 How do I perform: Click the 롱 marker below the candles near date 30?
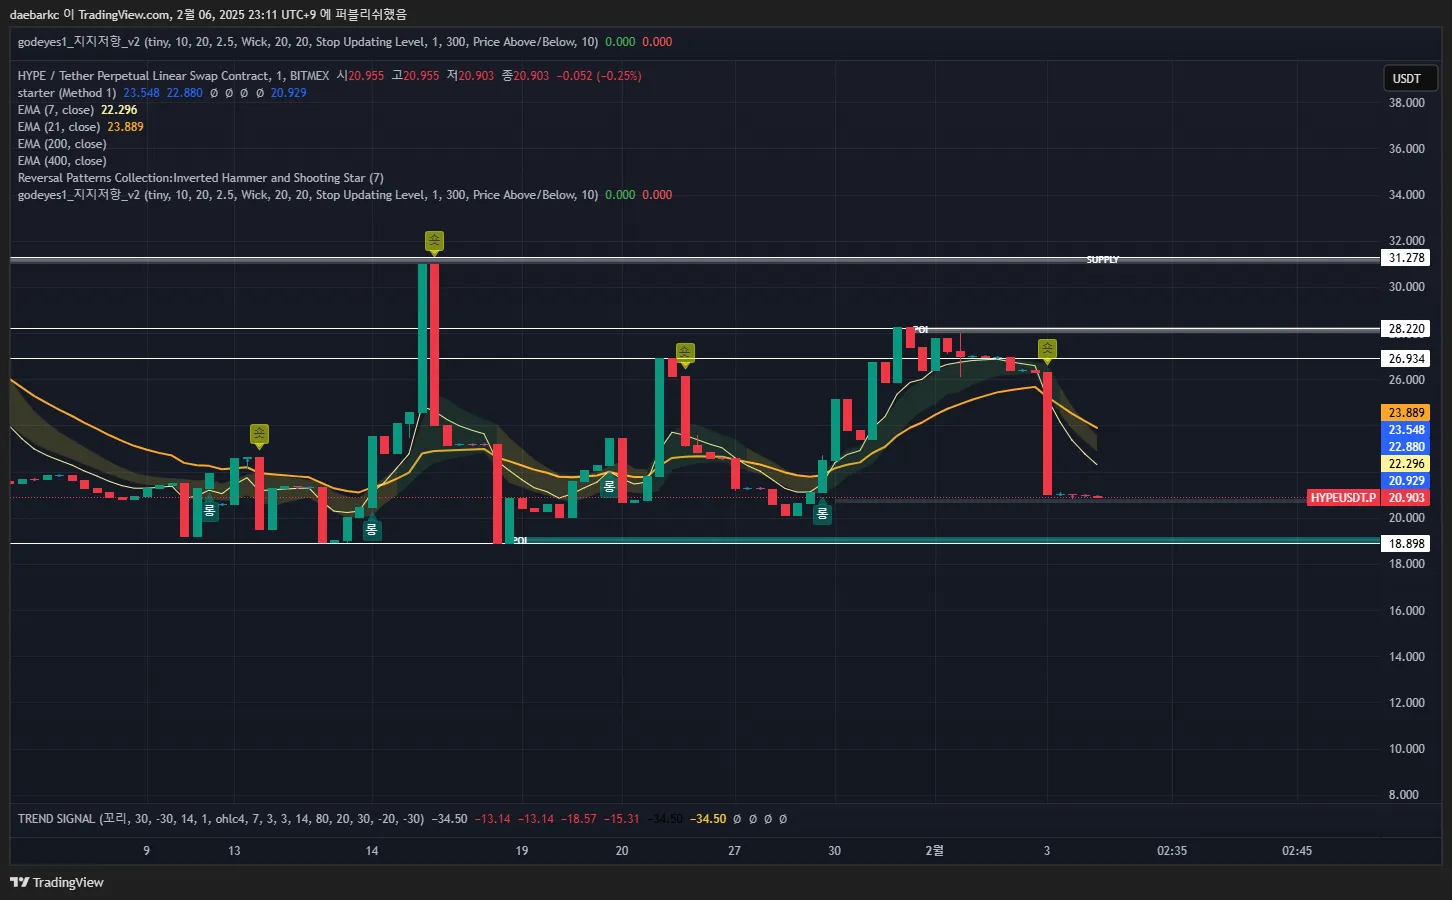point(822,514)
